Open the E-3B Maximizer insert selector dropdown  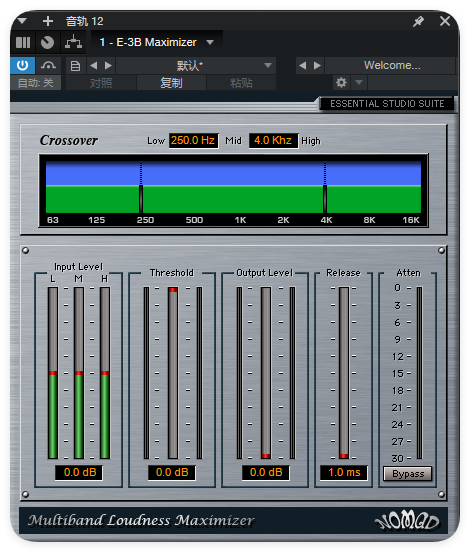(x=157, y=43)
